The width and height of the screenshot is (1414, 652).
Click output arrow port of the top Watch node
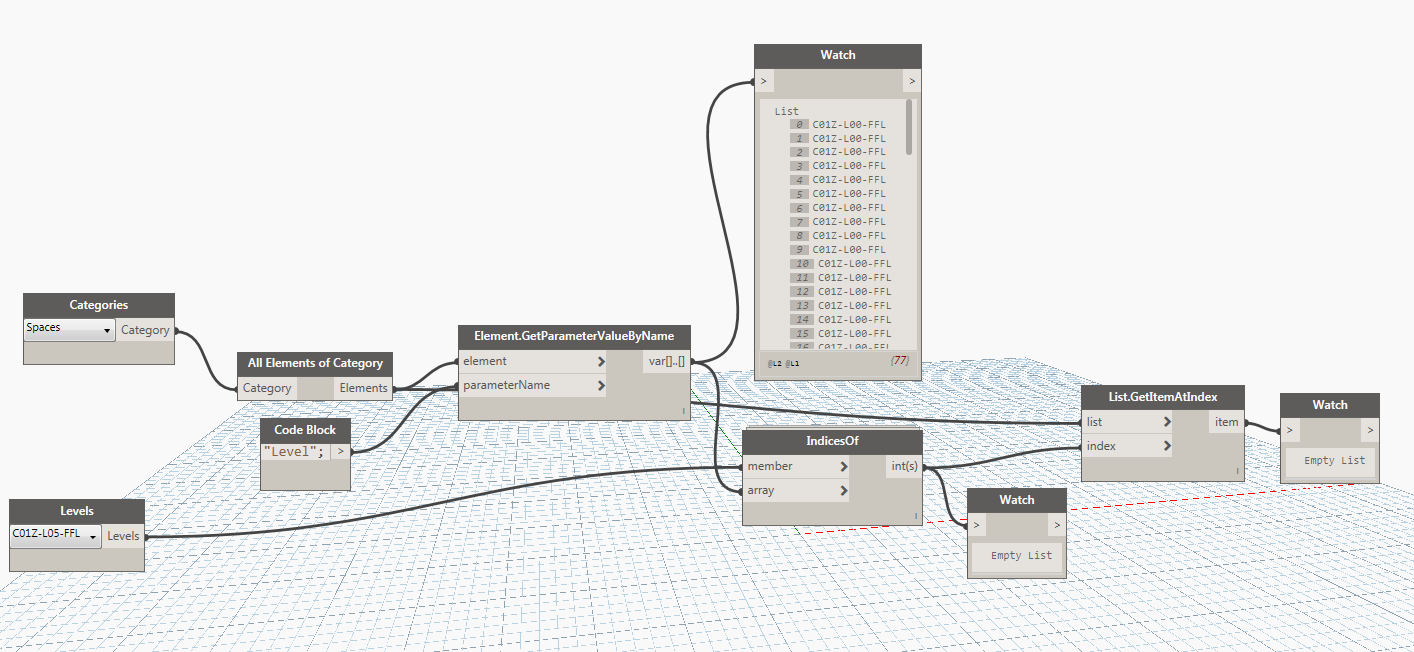[x=912, y=80]
